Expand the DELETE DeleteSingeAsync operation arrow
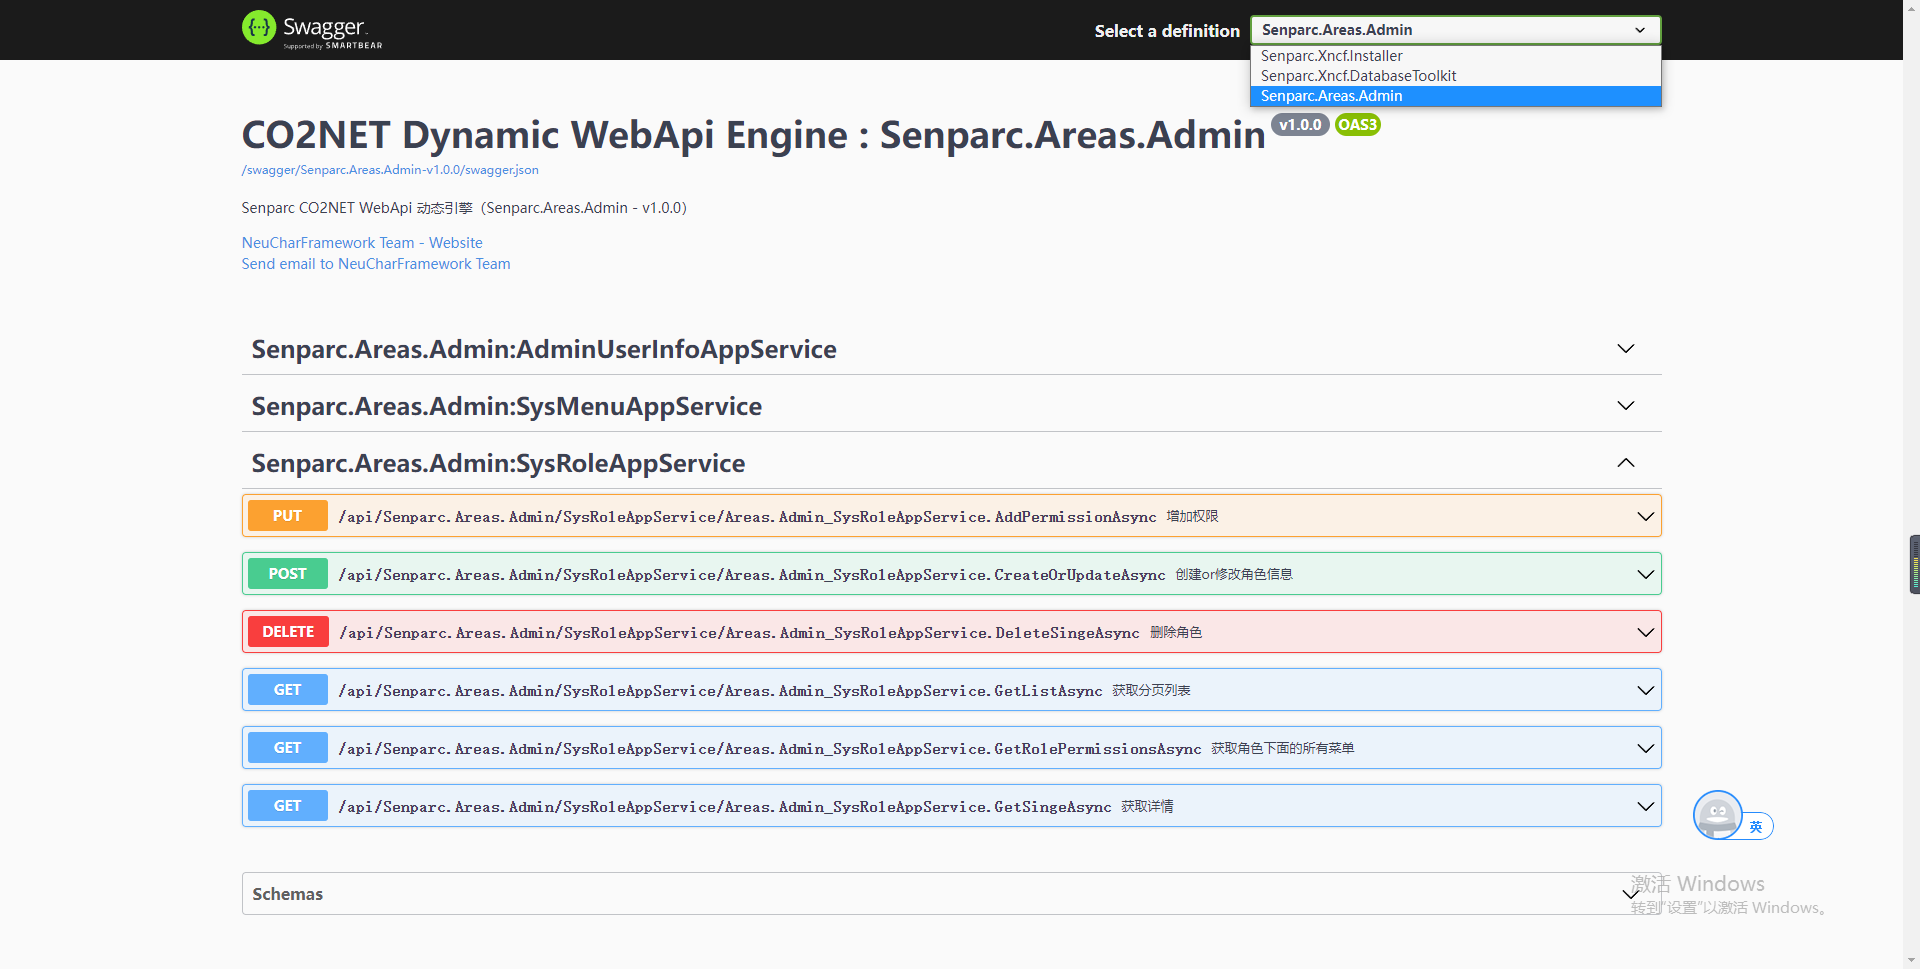This screenshot has width=1920, height=969. (1645, 633)
